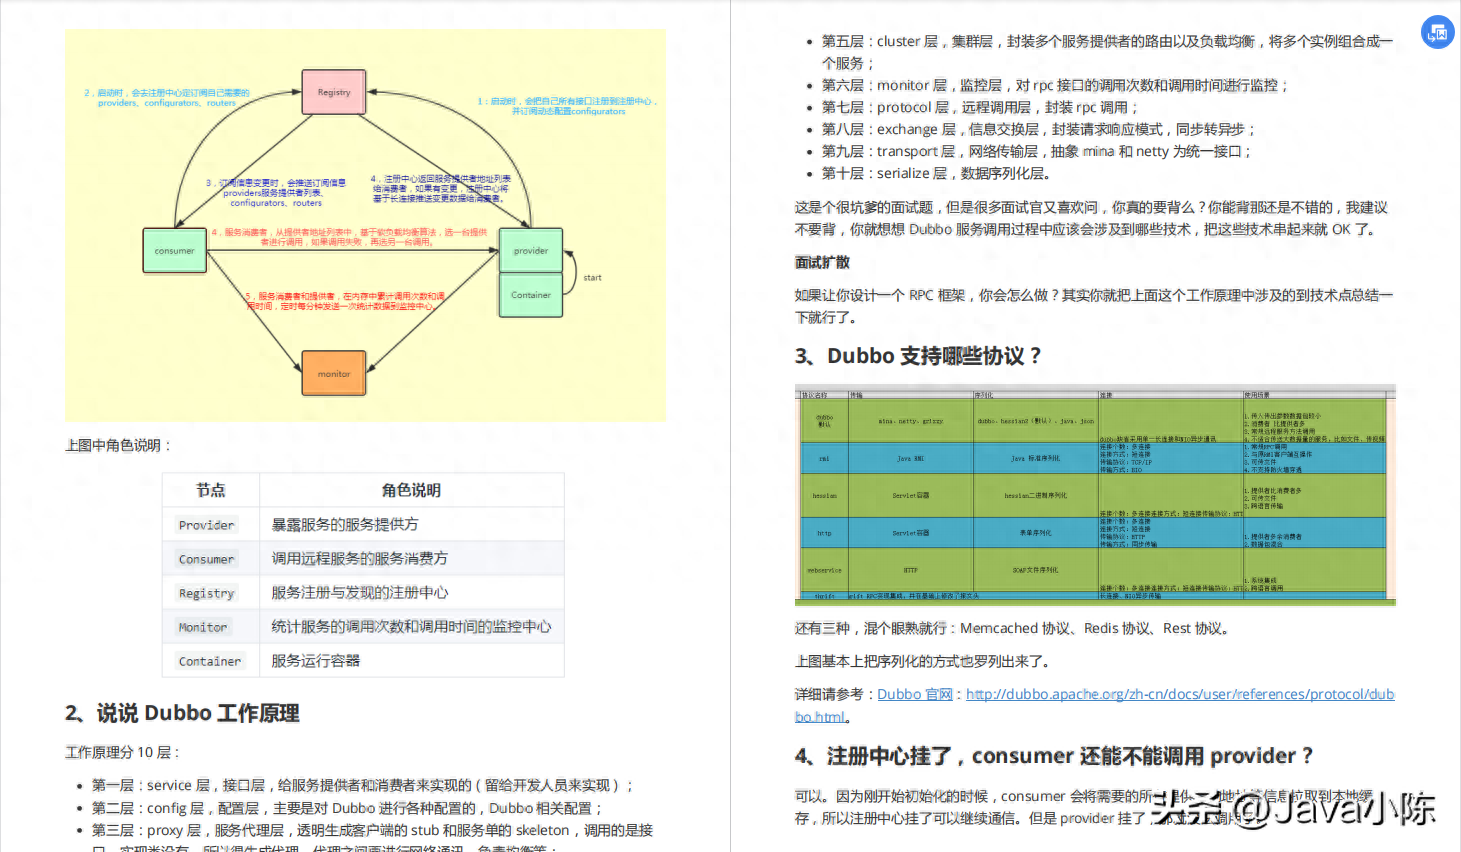This screenshot has width=1461, height=852.
Task: Click the blue floating translate icon top right
Action: (1437, 32)
